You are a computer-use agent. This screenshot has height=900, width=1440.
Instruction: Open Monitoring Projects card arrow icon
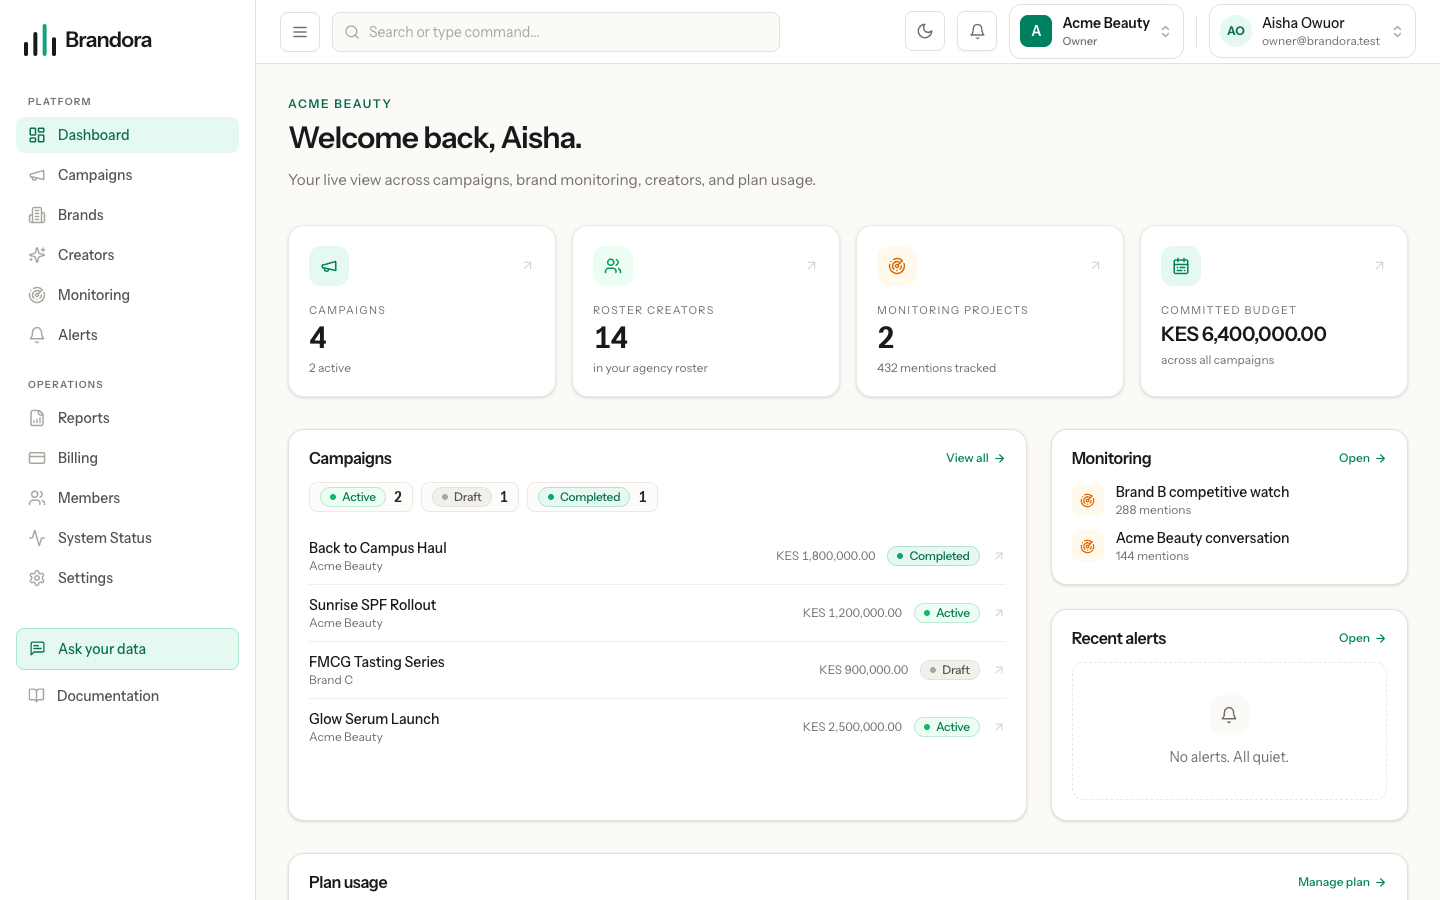[1096, 266]
